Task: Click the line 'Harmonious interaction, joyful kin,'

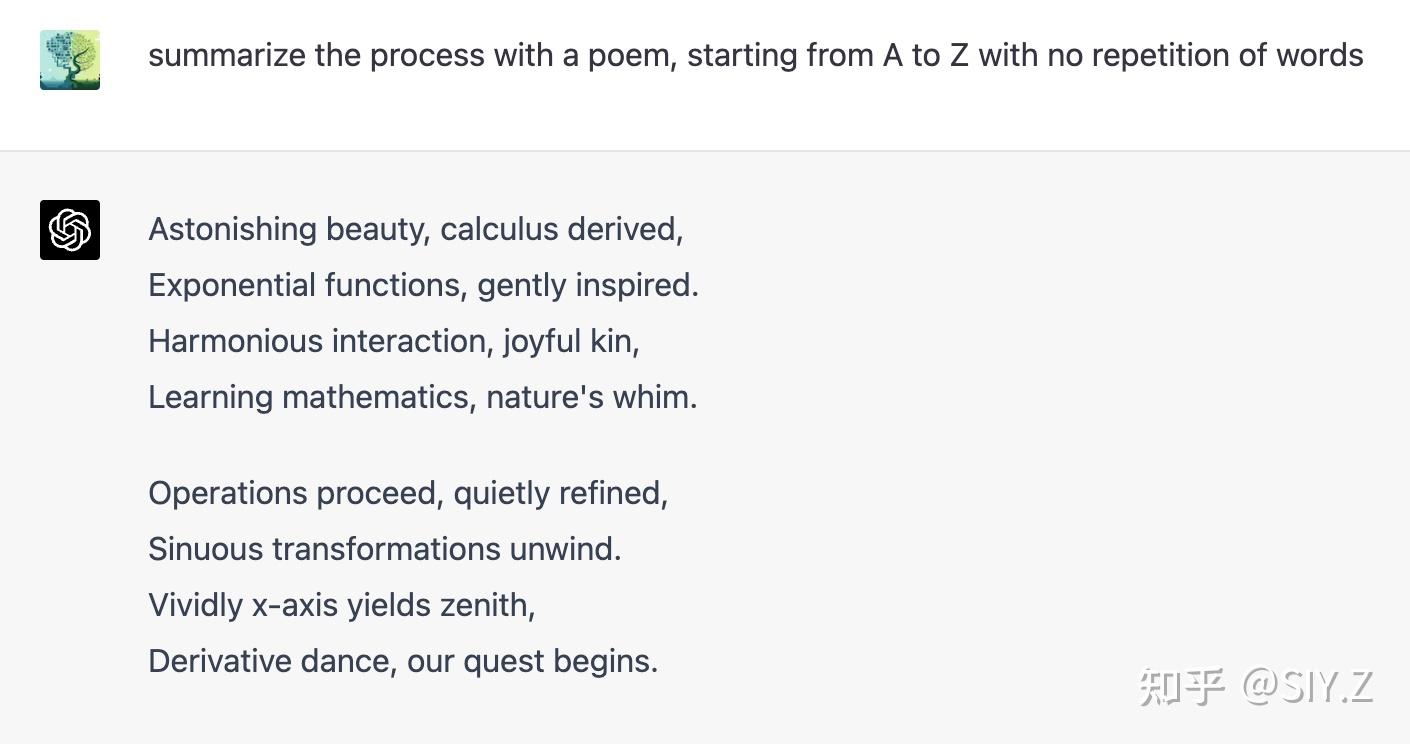Action: pyautogui.click(x=394, y=342)
